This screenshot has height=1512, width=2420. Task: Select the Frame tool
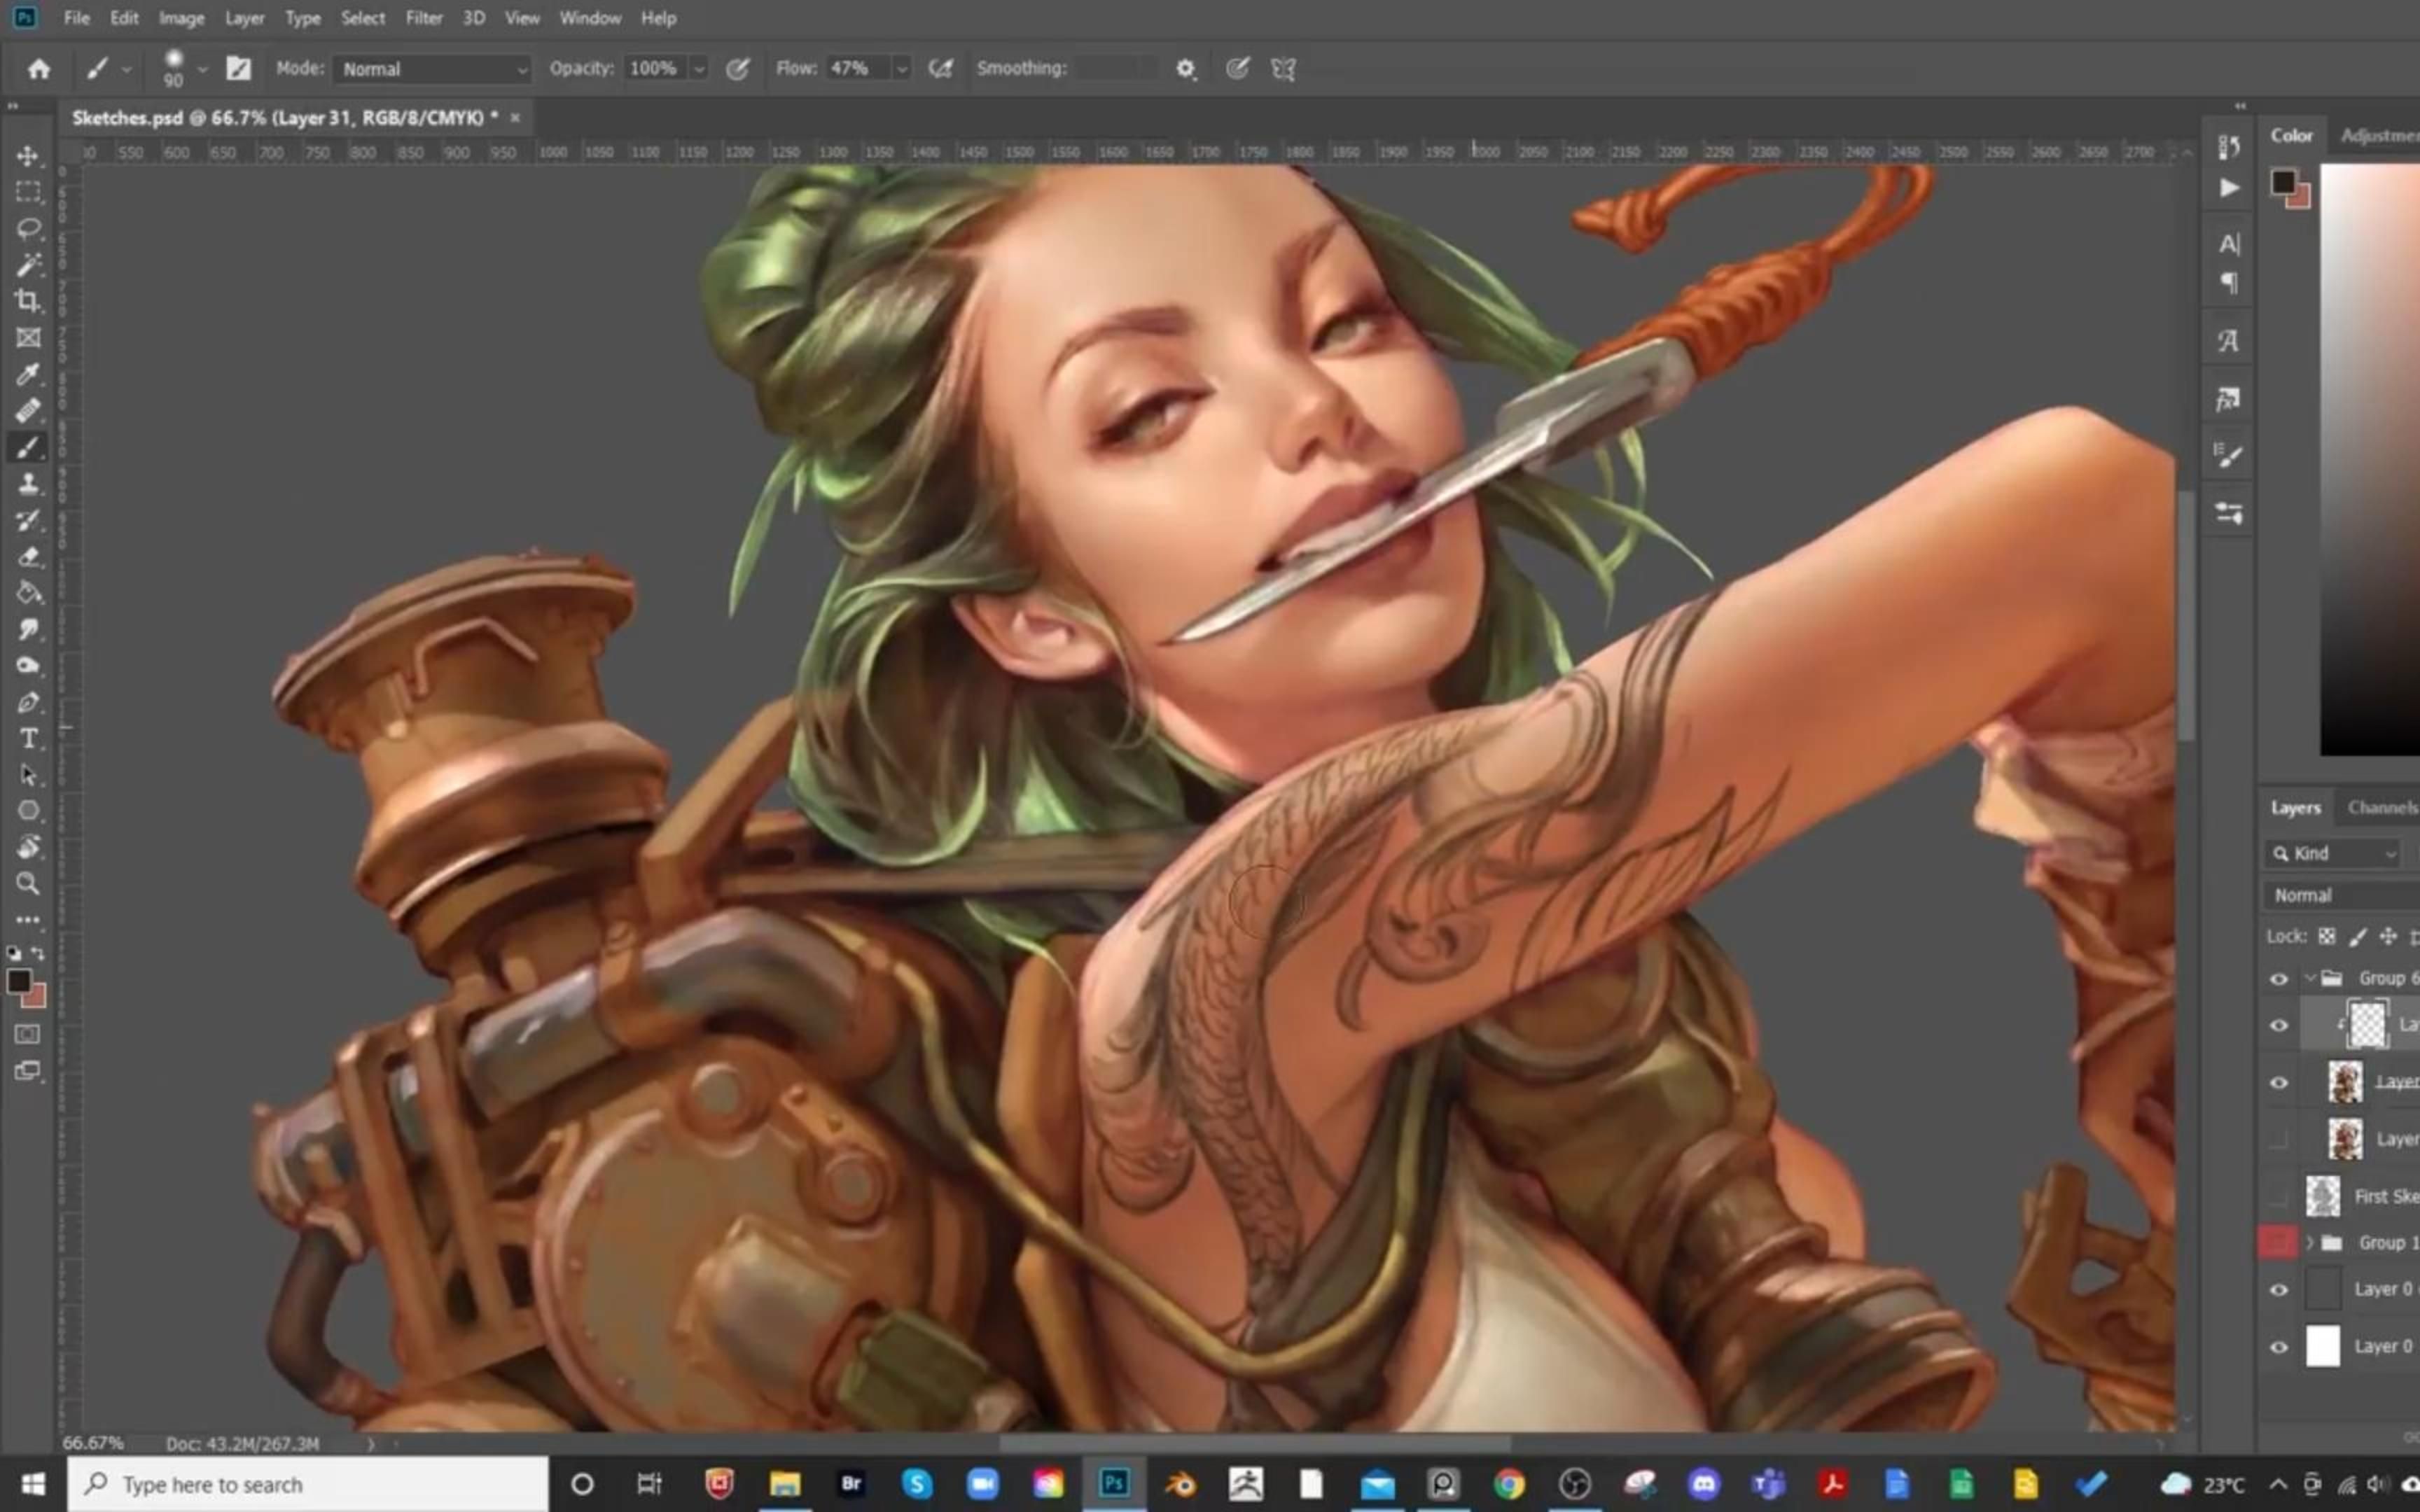pyautogui.click(x=28, y=337)
